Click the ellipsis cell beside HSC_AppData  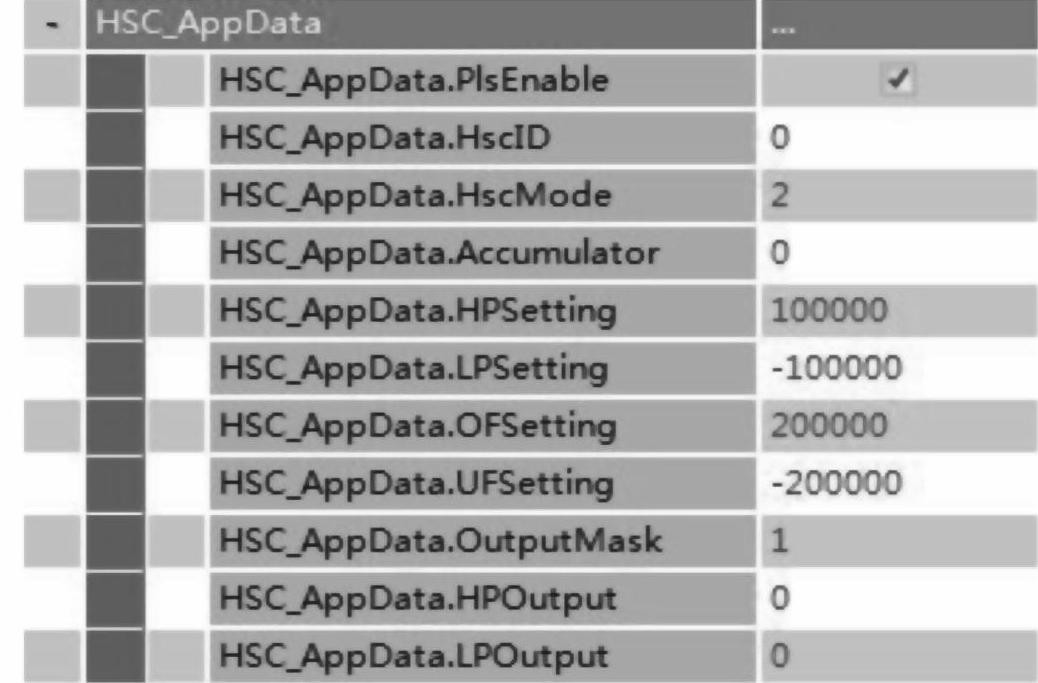pos(895,24)
